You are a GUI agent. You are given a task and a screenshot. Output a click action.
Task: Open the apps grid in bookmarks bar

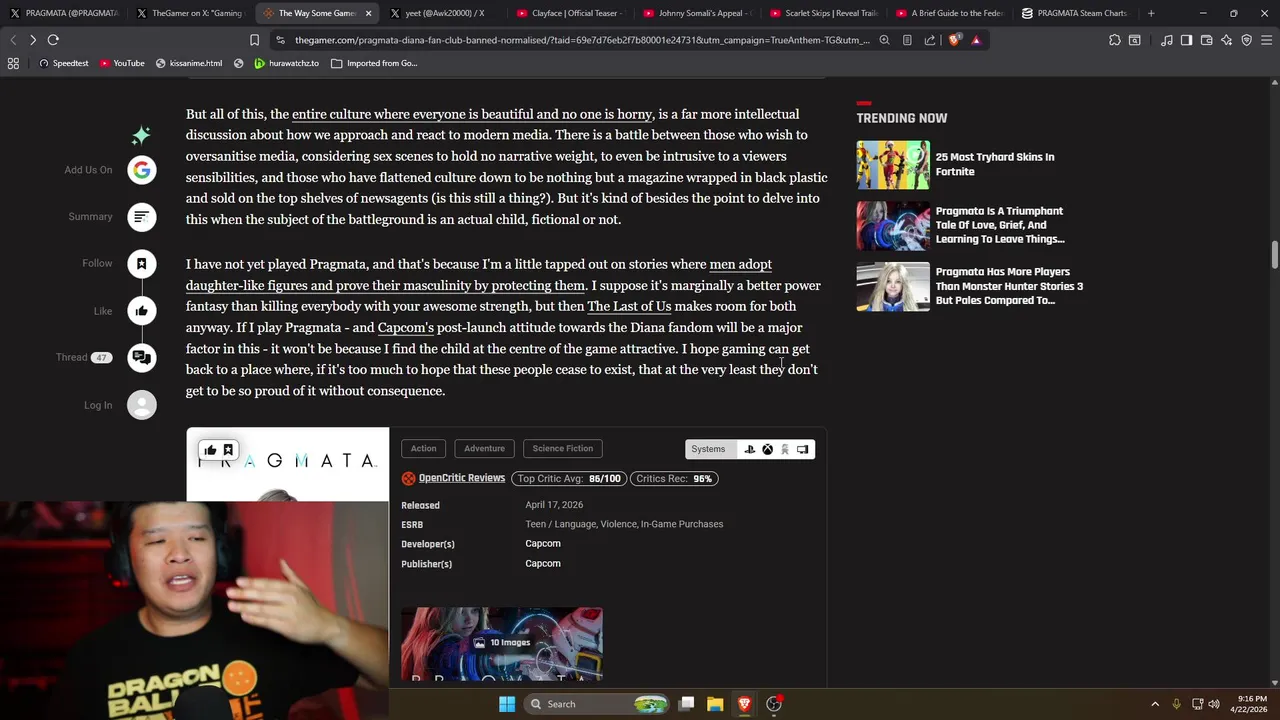(13, 63)
